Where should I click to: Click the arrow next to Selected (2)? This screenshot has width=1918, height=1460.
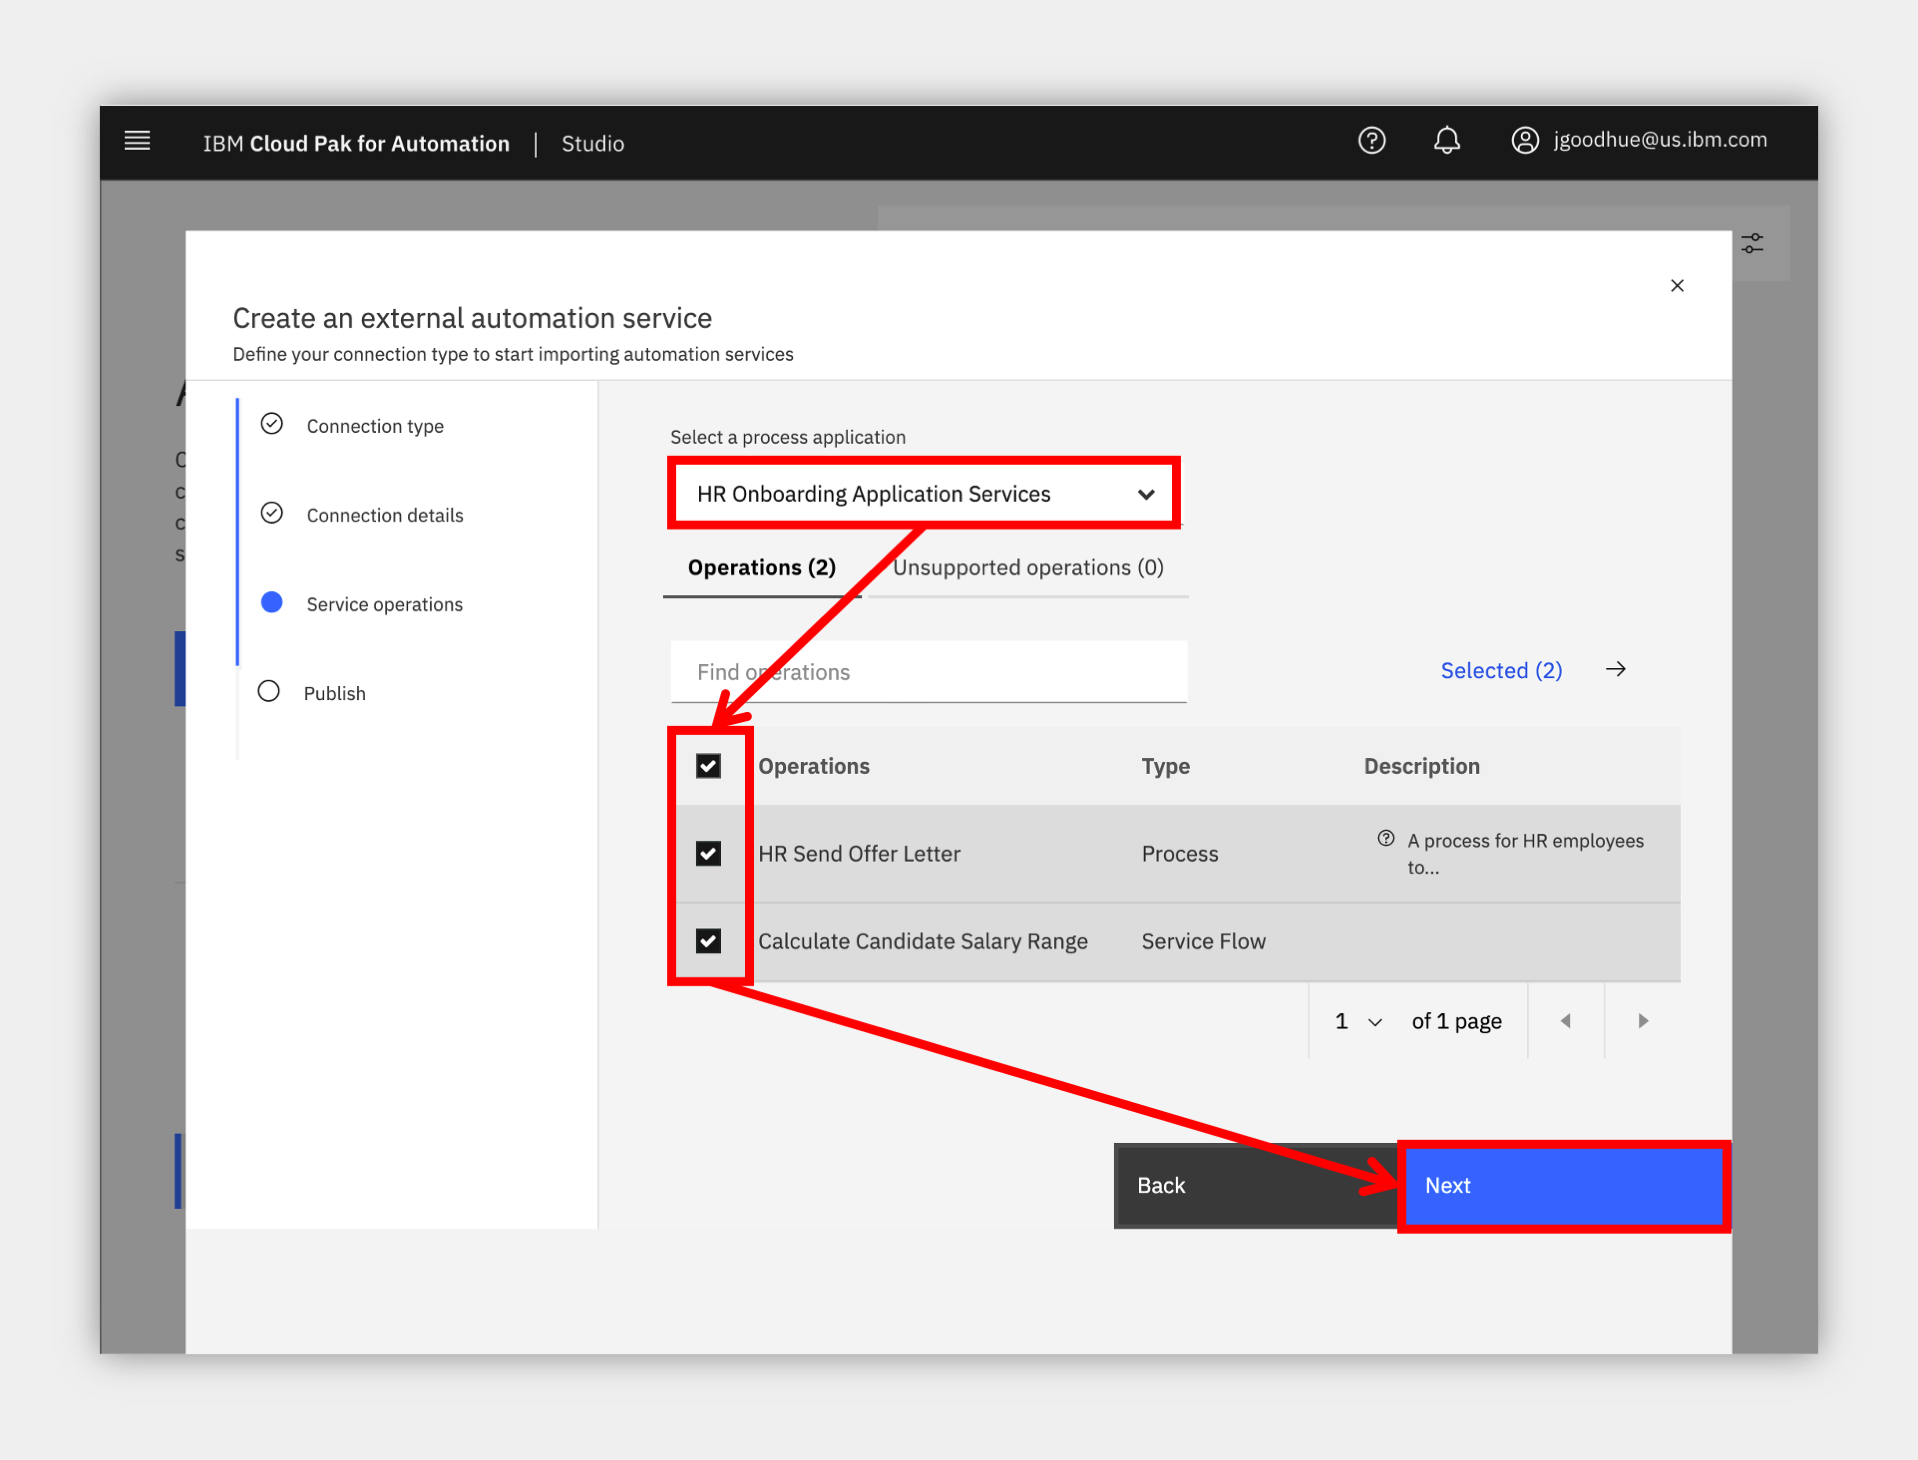(1615, 670)
